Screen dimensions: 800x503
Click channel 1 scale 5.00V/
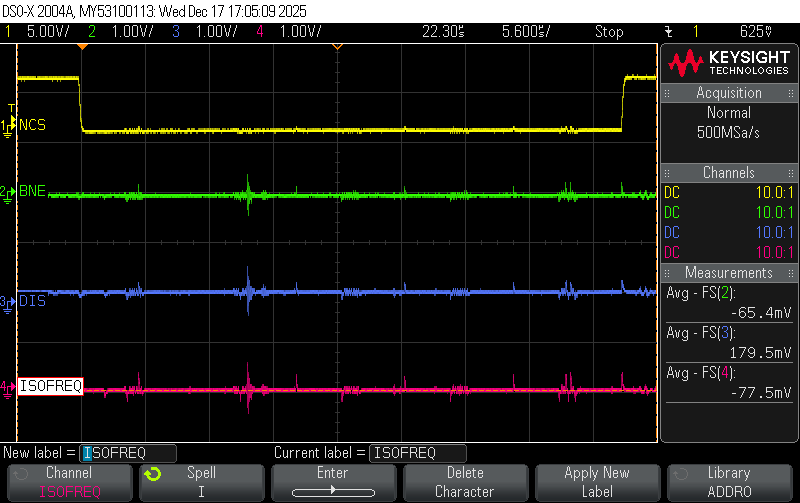tap(48, 32)
